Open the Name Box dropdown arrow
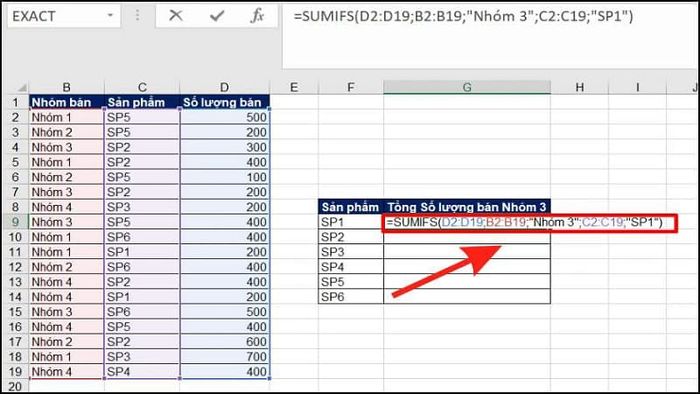700x394 pixels. 110,16
